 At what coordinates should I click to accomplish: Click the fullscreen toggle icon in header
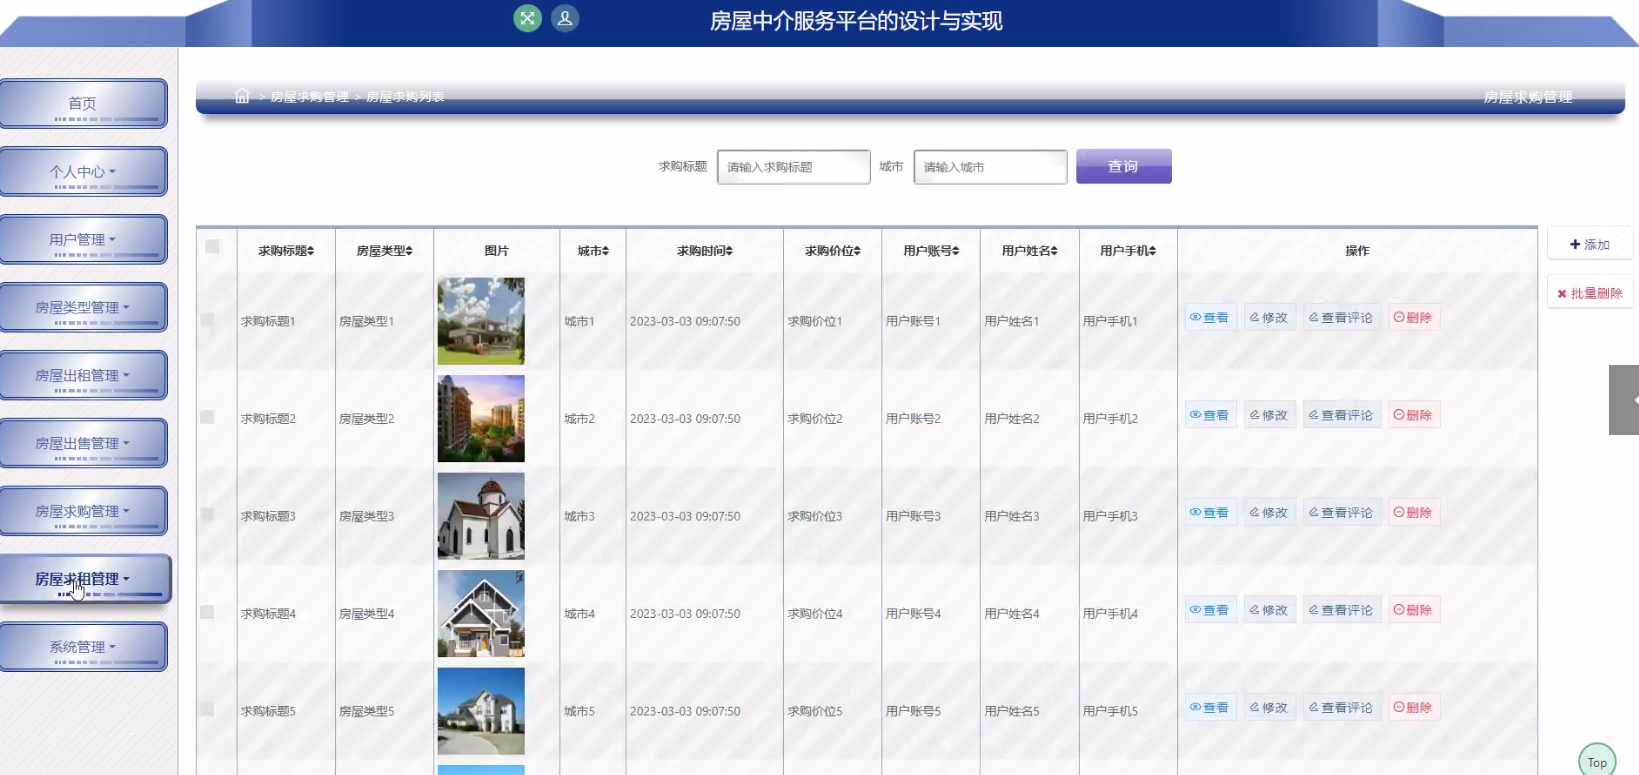click(x=527, y=18)
